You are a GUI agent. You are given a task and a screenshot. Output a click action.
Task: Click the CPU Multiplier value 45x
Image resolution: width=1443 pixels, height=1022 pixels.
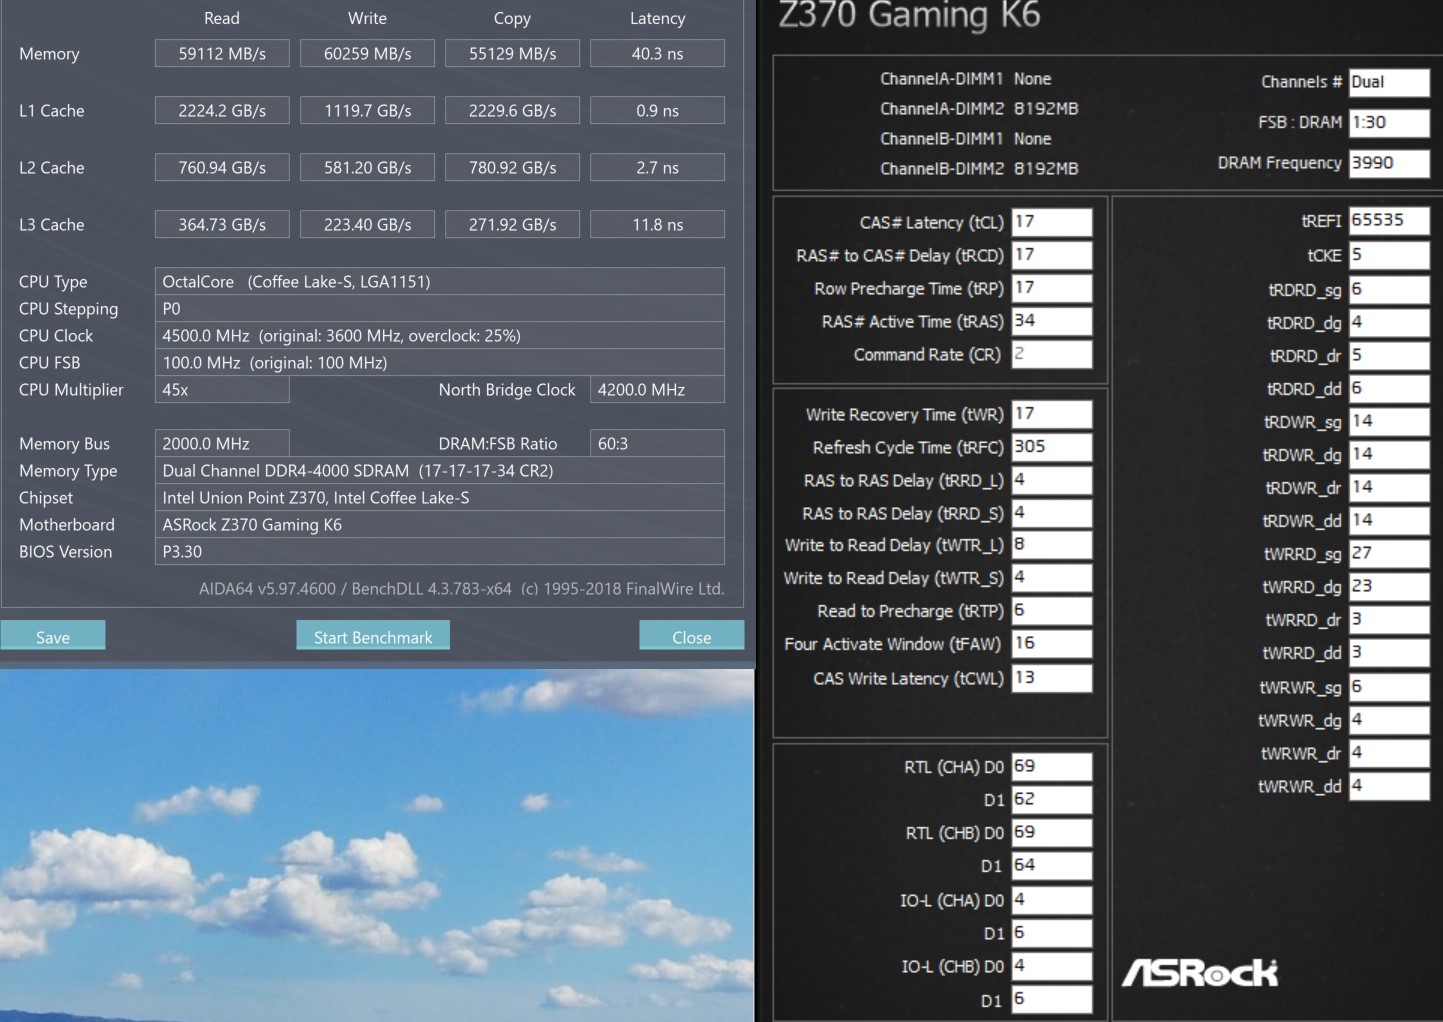(222, 389)
